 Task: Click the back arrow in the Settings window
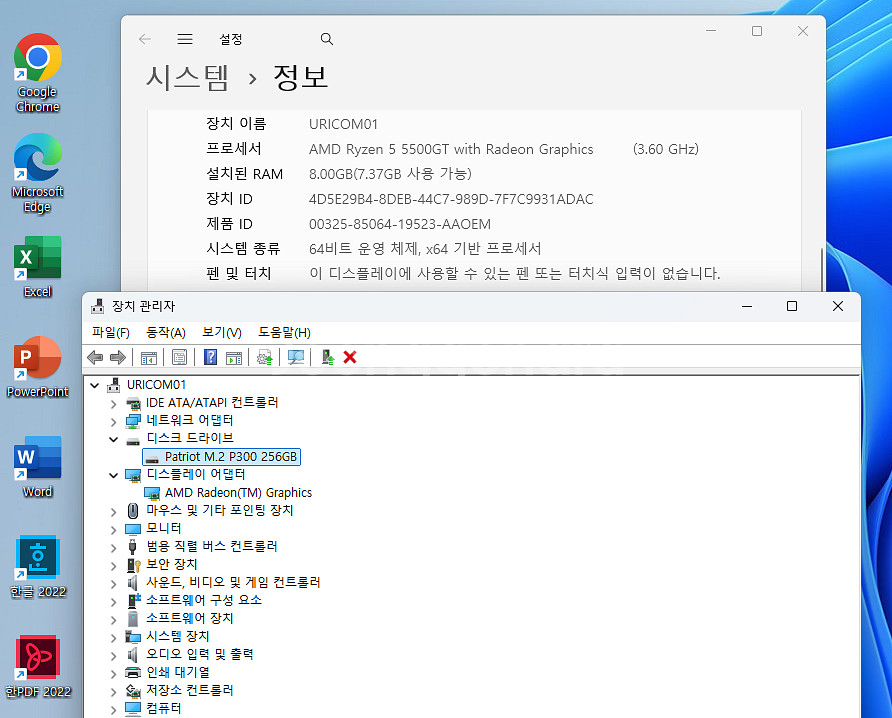(143, 39)
